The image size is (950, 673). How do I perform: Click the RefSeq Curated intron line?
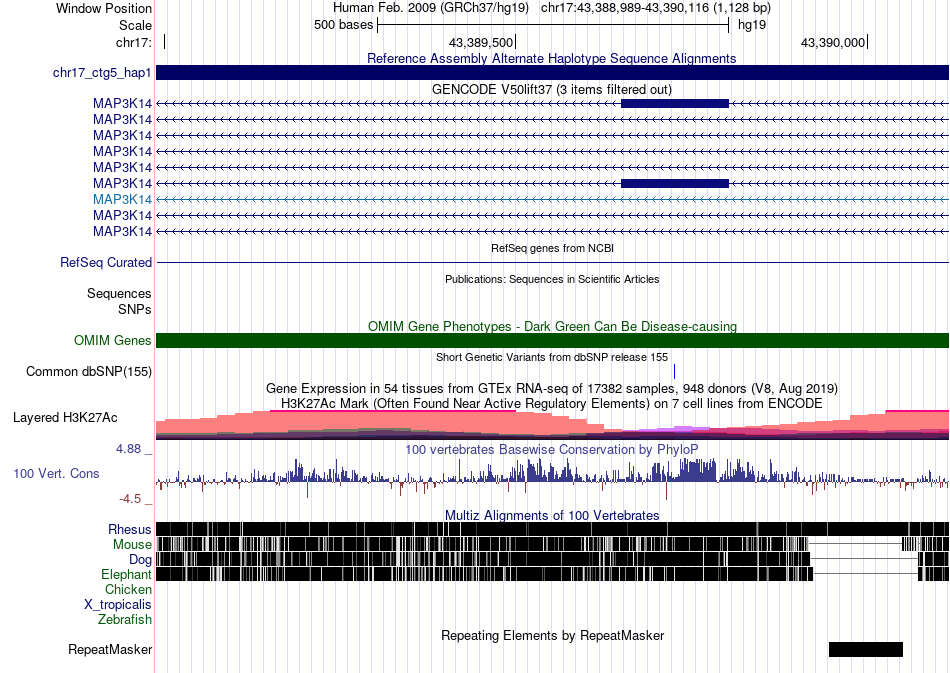pyautogui.click(x=552, y=262)
